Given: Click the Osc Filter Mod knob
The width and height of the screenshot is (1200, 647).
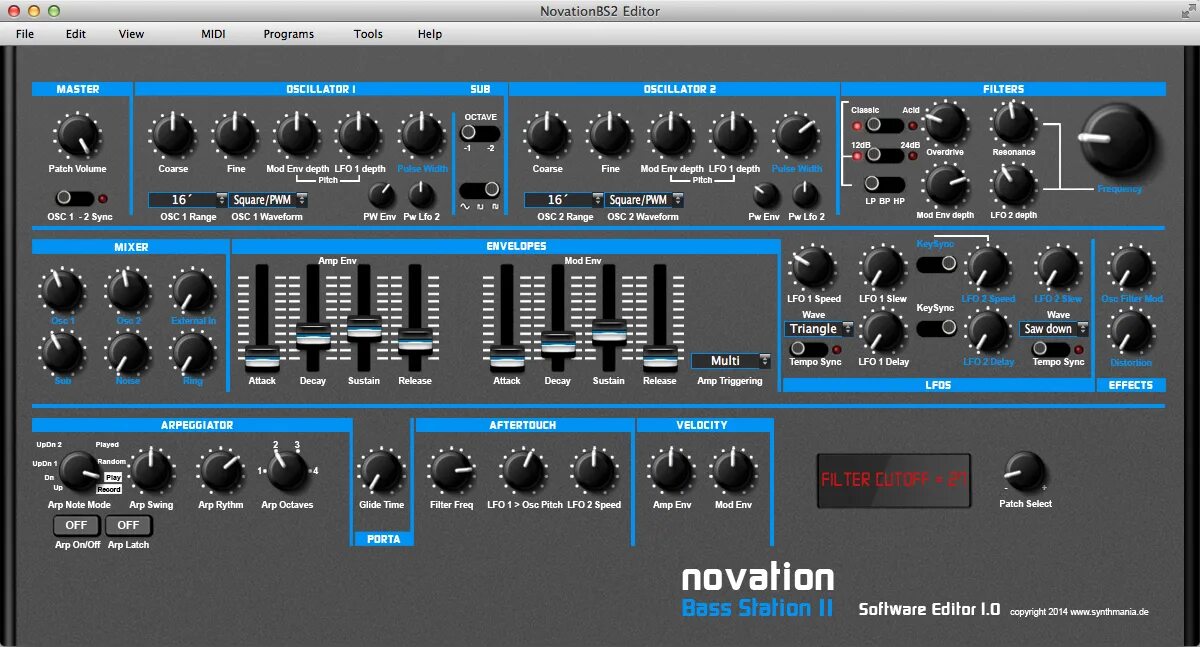Looking at the screenshot, I should (1131, 268).
